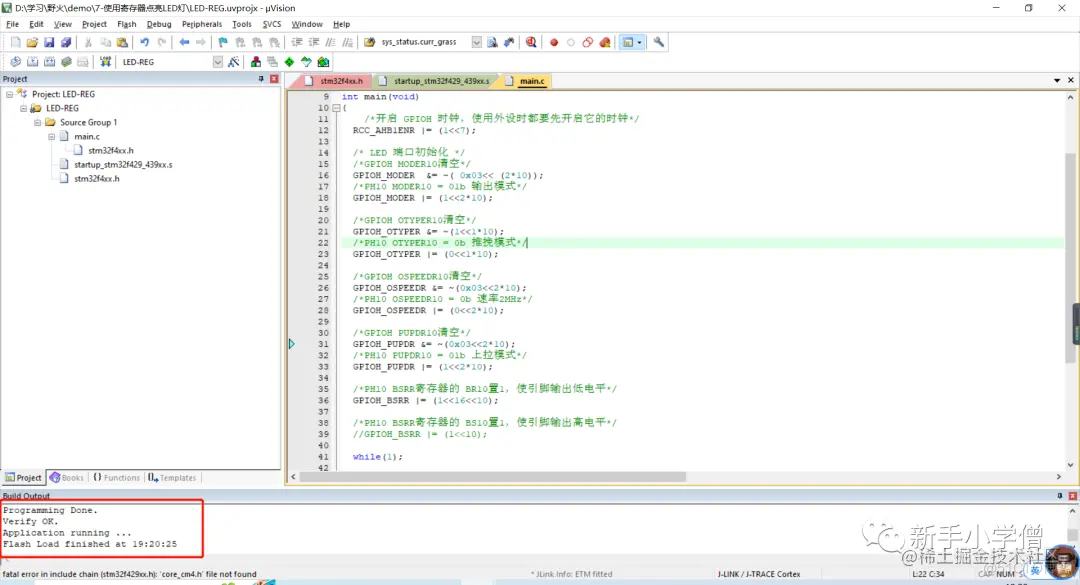The image size is (1080, 585).
Task: Switch to the Templates panel tab
Action: coord(172,478)
